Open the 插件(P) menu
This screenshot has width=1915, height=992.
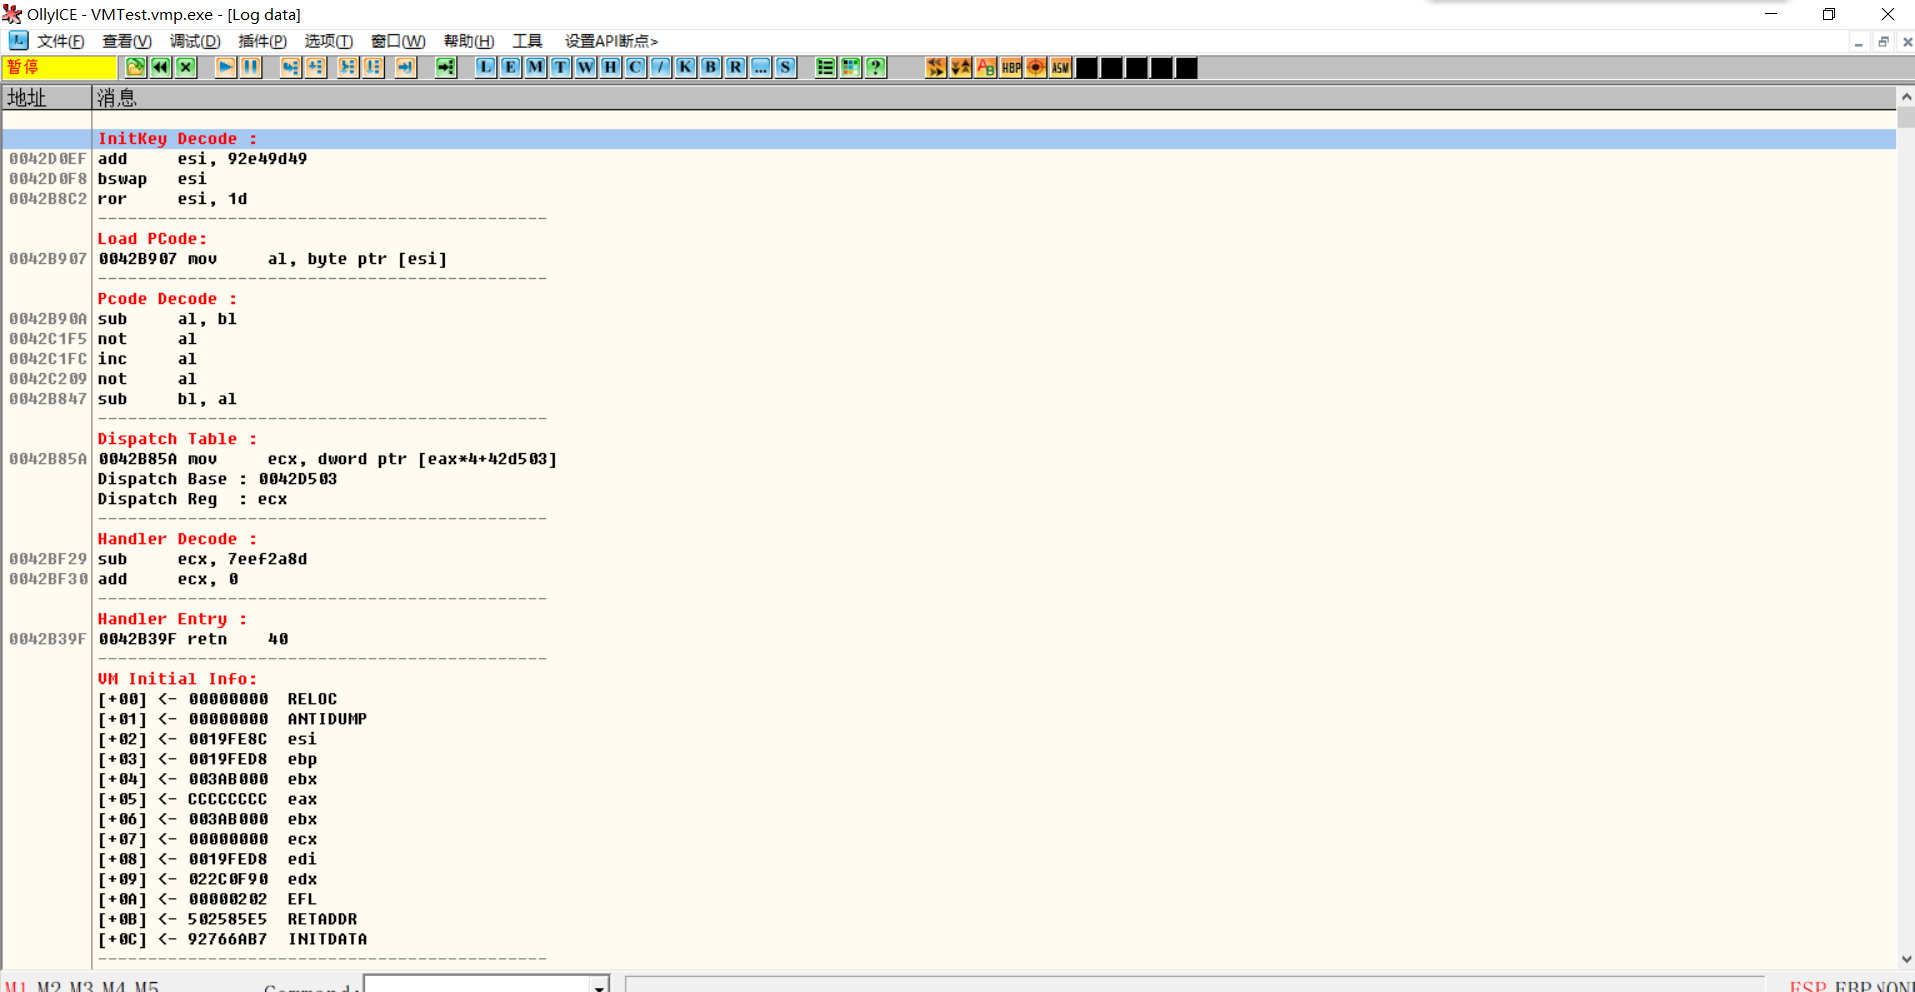[262, 41]
